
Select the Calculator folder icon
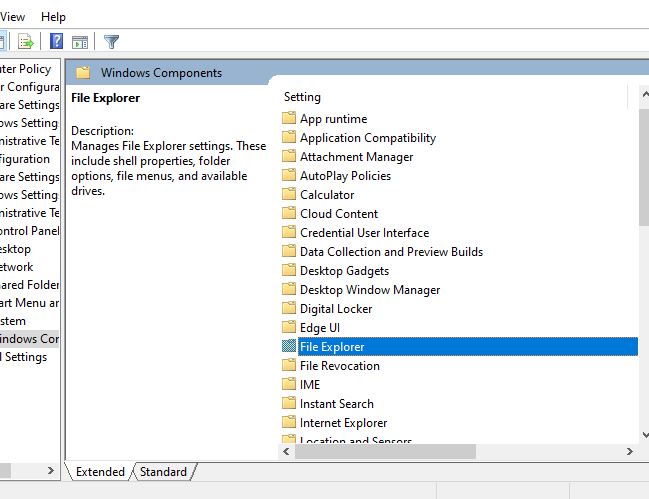(289, 194)
